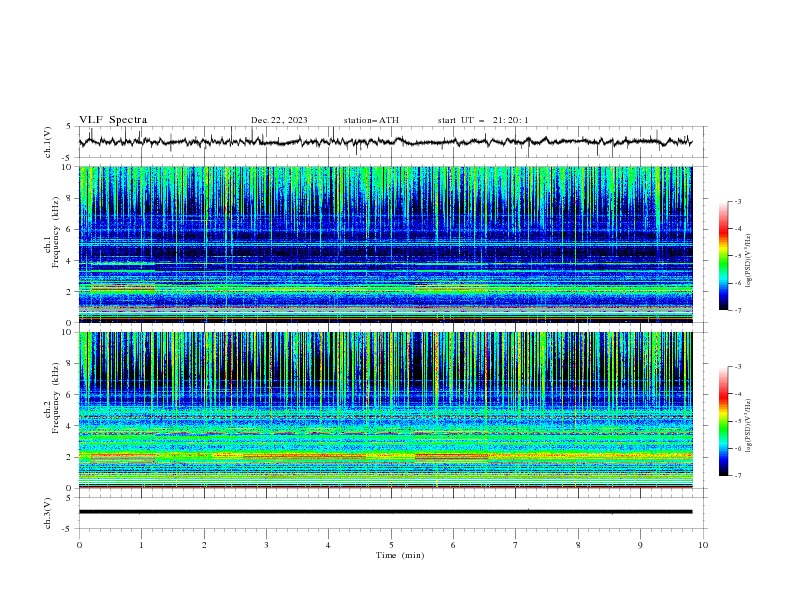Image resolution: width=792 pixels, height=612 pixels.
Task: Click the "-7" tick on ch.1 colorbar
Action: tap(737, 310)
